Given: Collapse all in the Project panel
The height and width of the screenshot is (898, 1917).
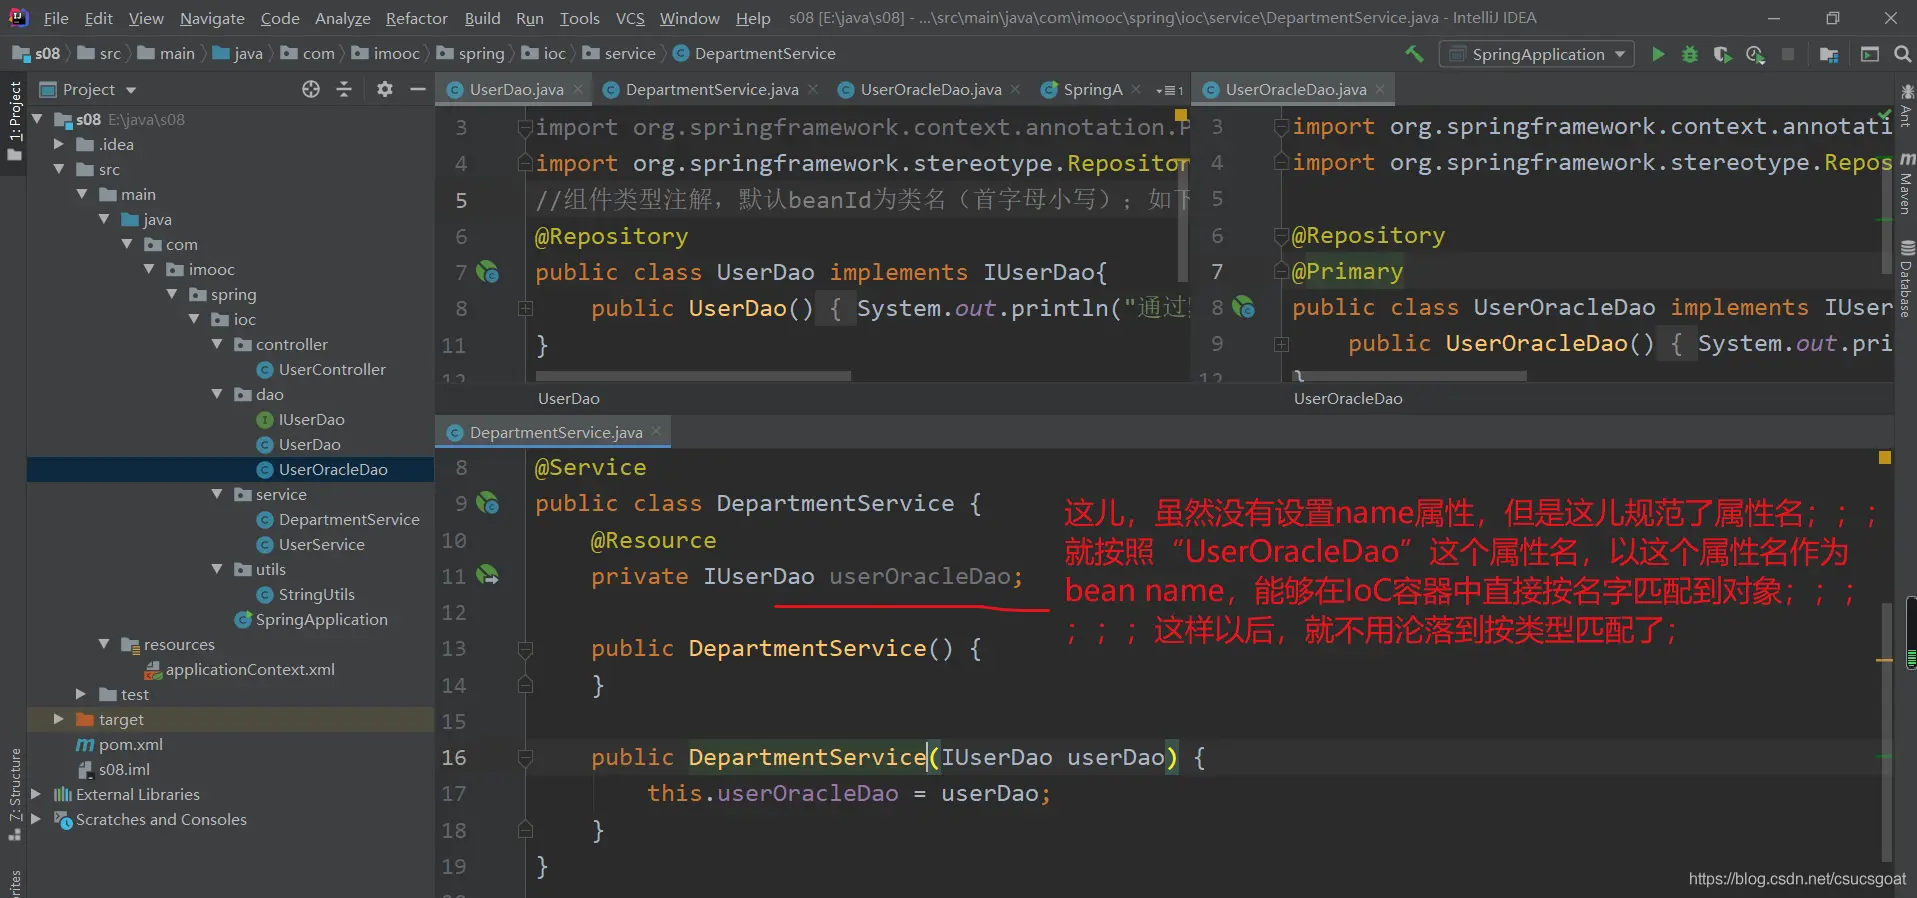Looking at the screenshot, I should pos(344,90).
